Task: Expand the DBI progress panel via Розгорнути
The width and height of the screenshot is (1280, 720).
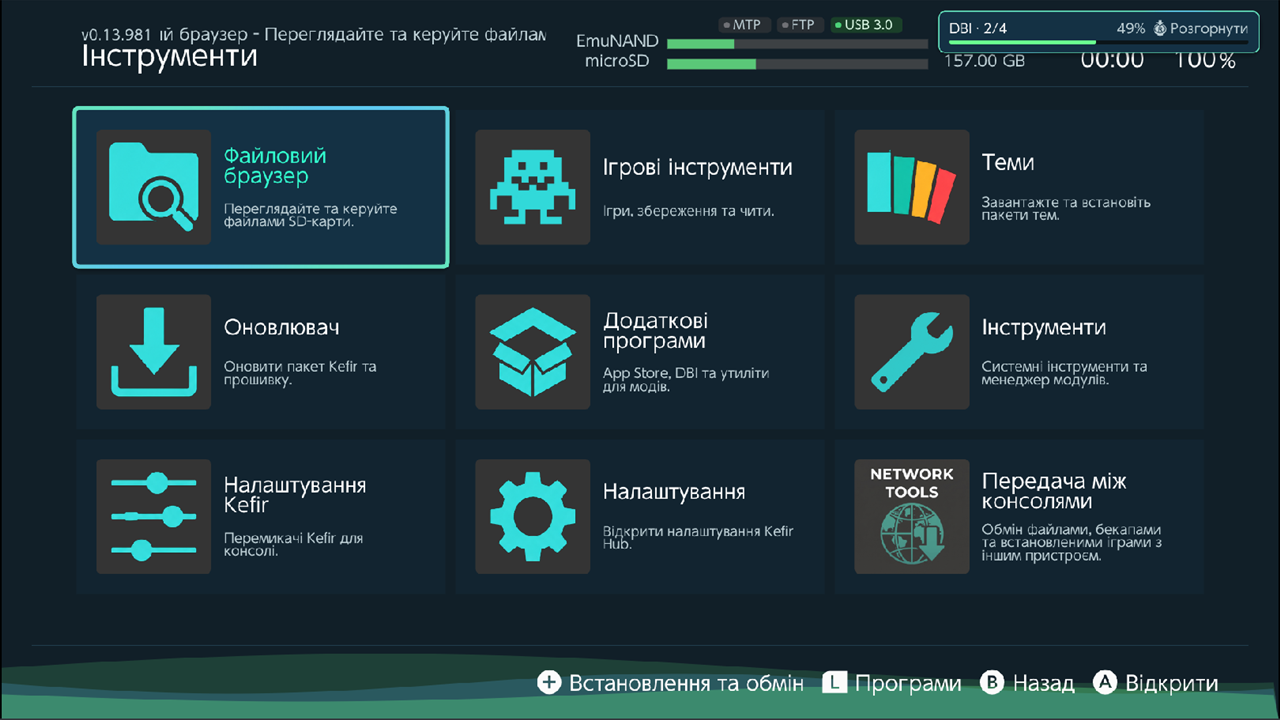Action: click(1200, 29)
